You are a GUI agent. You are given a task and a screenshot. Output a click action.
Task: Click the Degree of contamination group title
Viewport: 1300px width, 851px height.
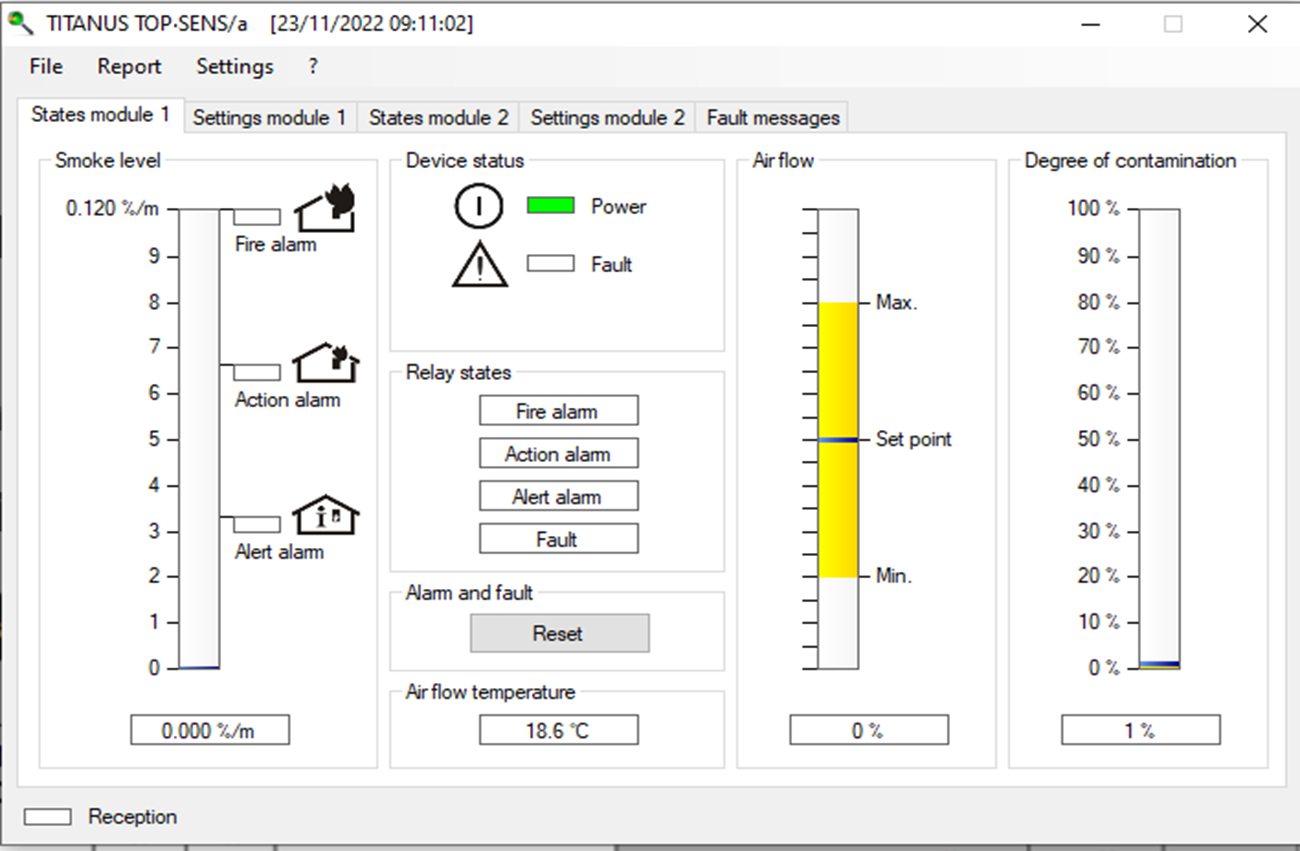[x=1130, y=160]
